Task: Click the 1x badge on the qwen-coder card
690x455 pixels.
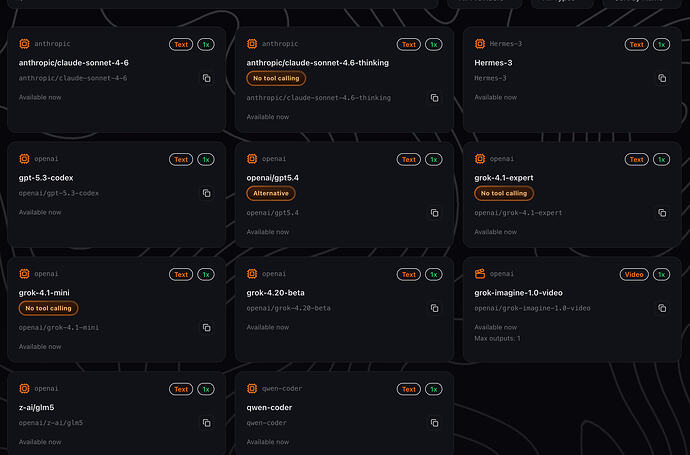Action: [433, 389]
